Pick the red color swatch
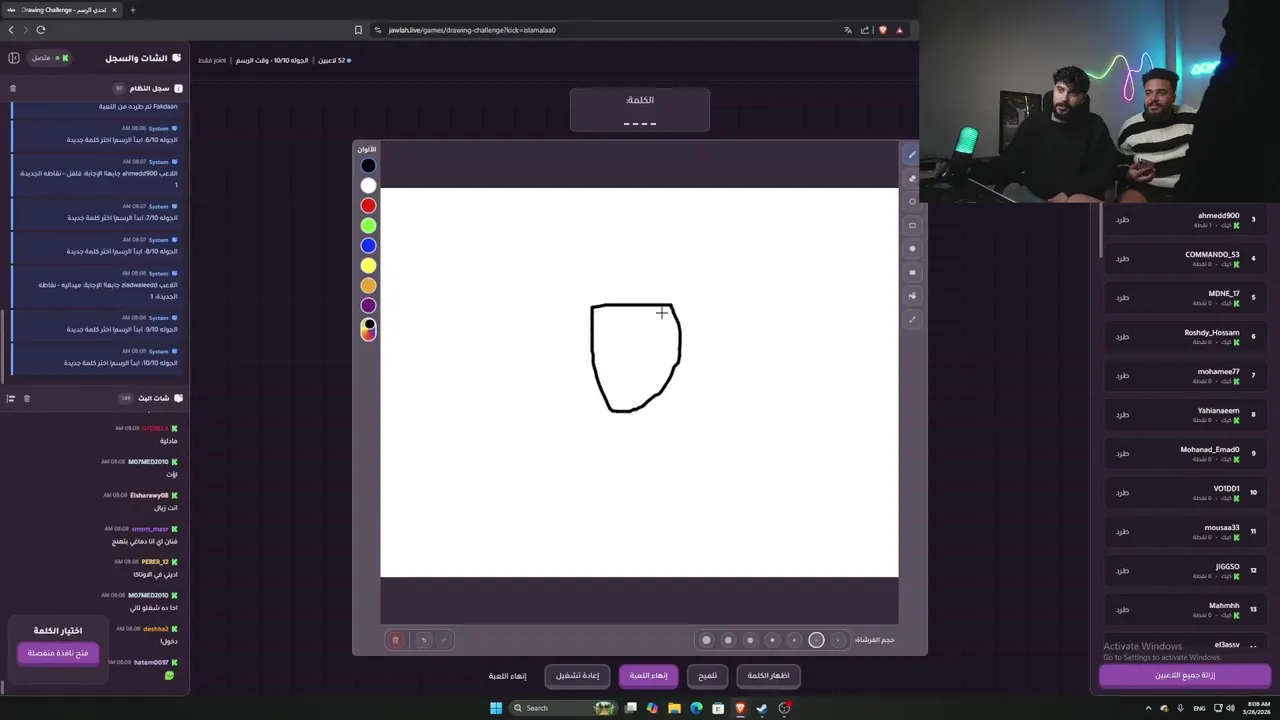The width and height of the screenshot is (1280, 720). [x=368, y=205]
